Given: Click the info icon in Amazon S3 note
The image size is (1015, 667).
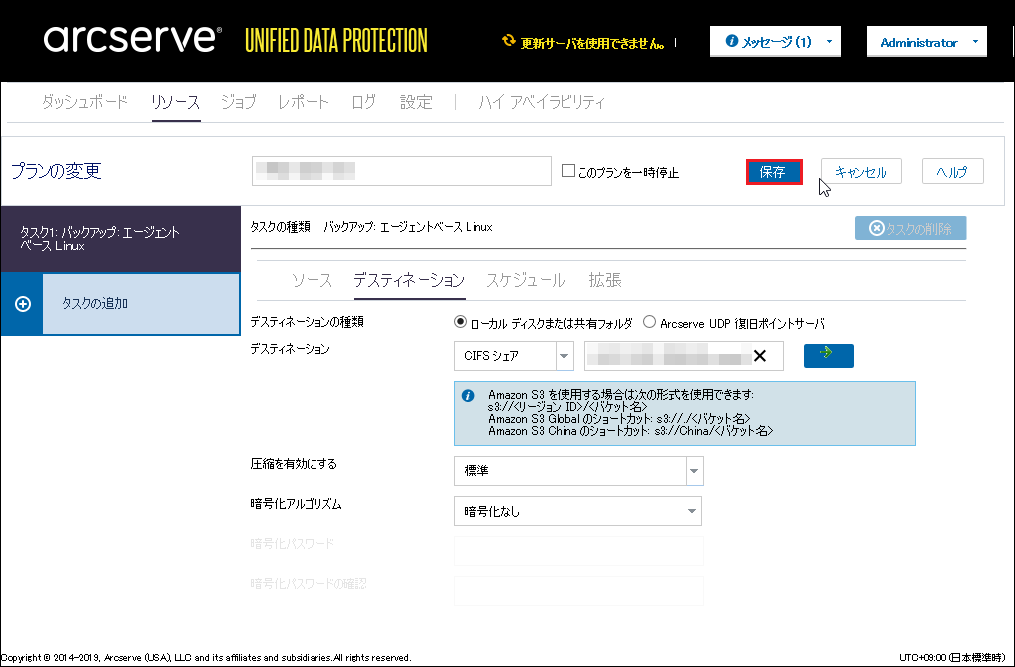Looking at the screenshot, I should (x=468, y=396).
